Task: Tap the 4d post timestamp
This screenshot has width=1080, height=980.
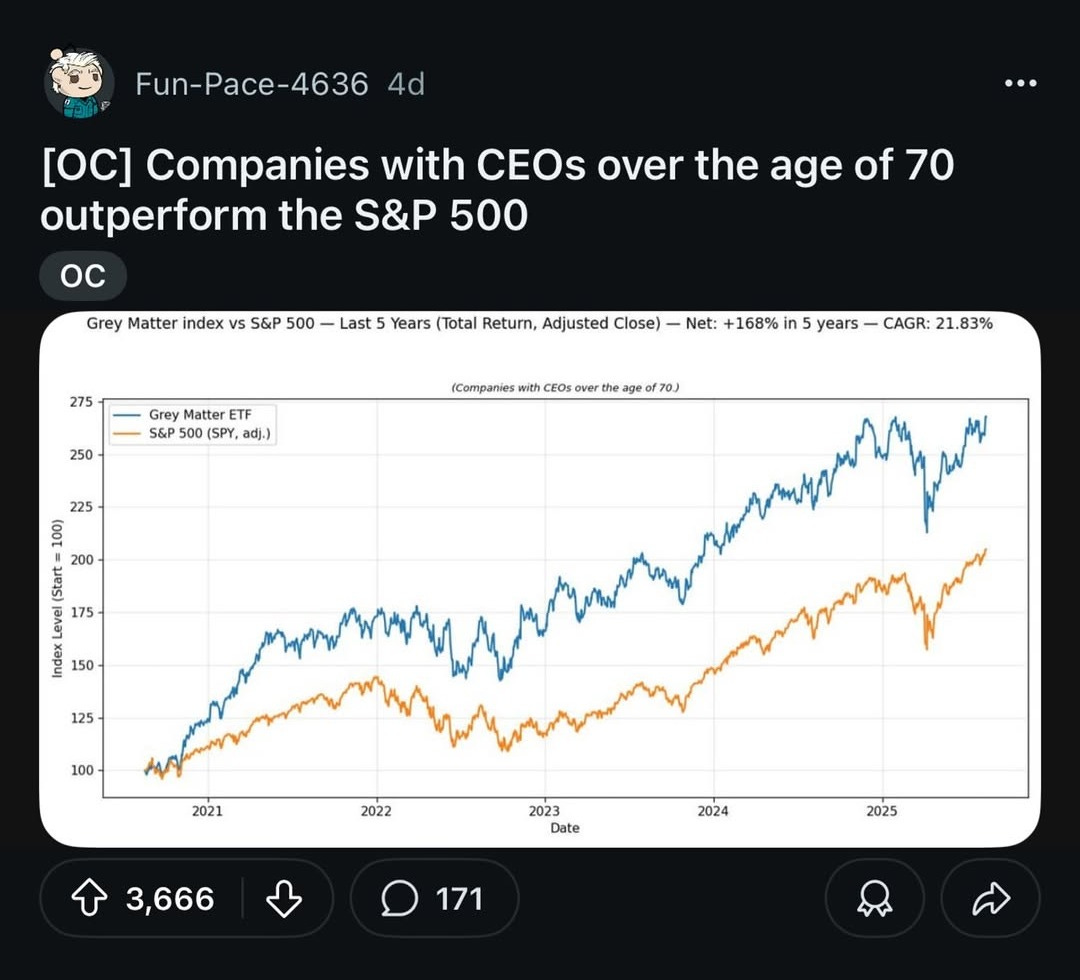Action: click(x=405, y=84)
